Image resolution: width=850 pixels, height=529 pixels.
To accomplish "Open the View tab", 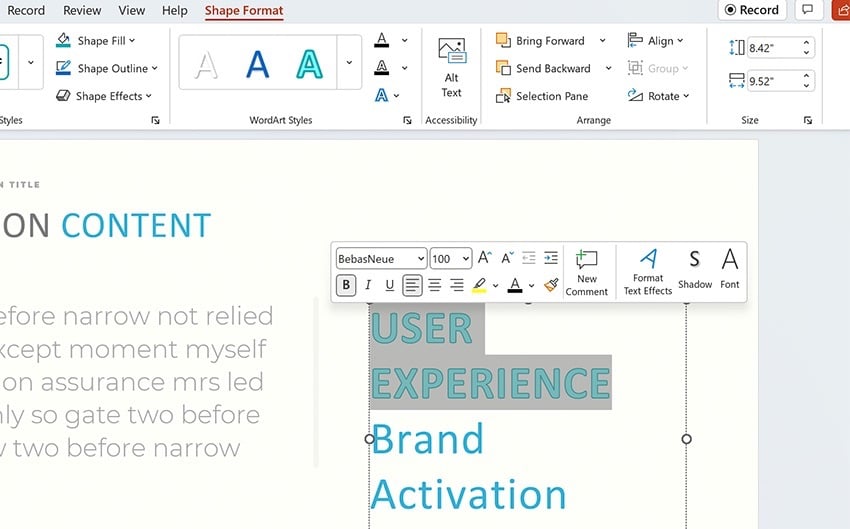I will (131, 10).
